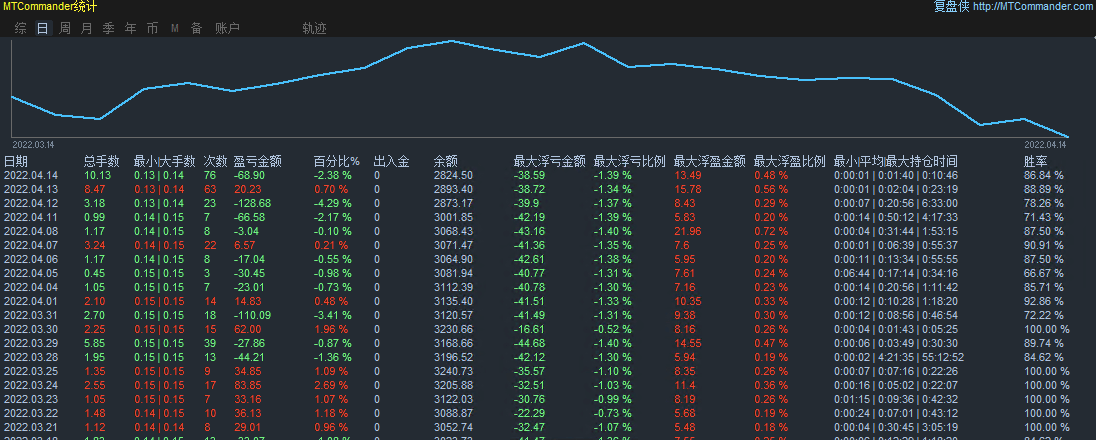Open the 月 monthly tab
This screenshot has width=1096, height=440.
[87, 29]
